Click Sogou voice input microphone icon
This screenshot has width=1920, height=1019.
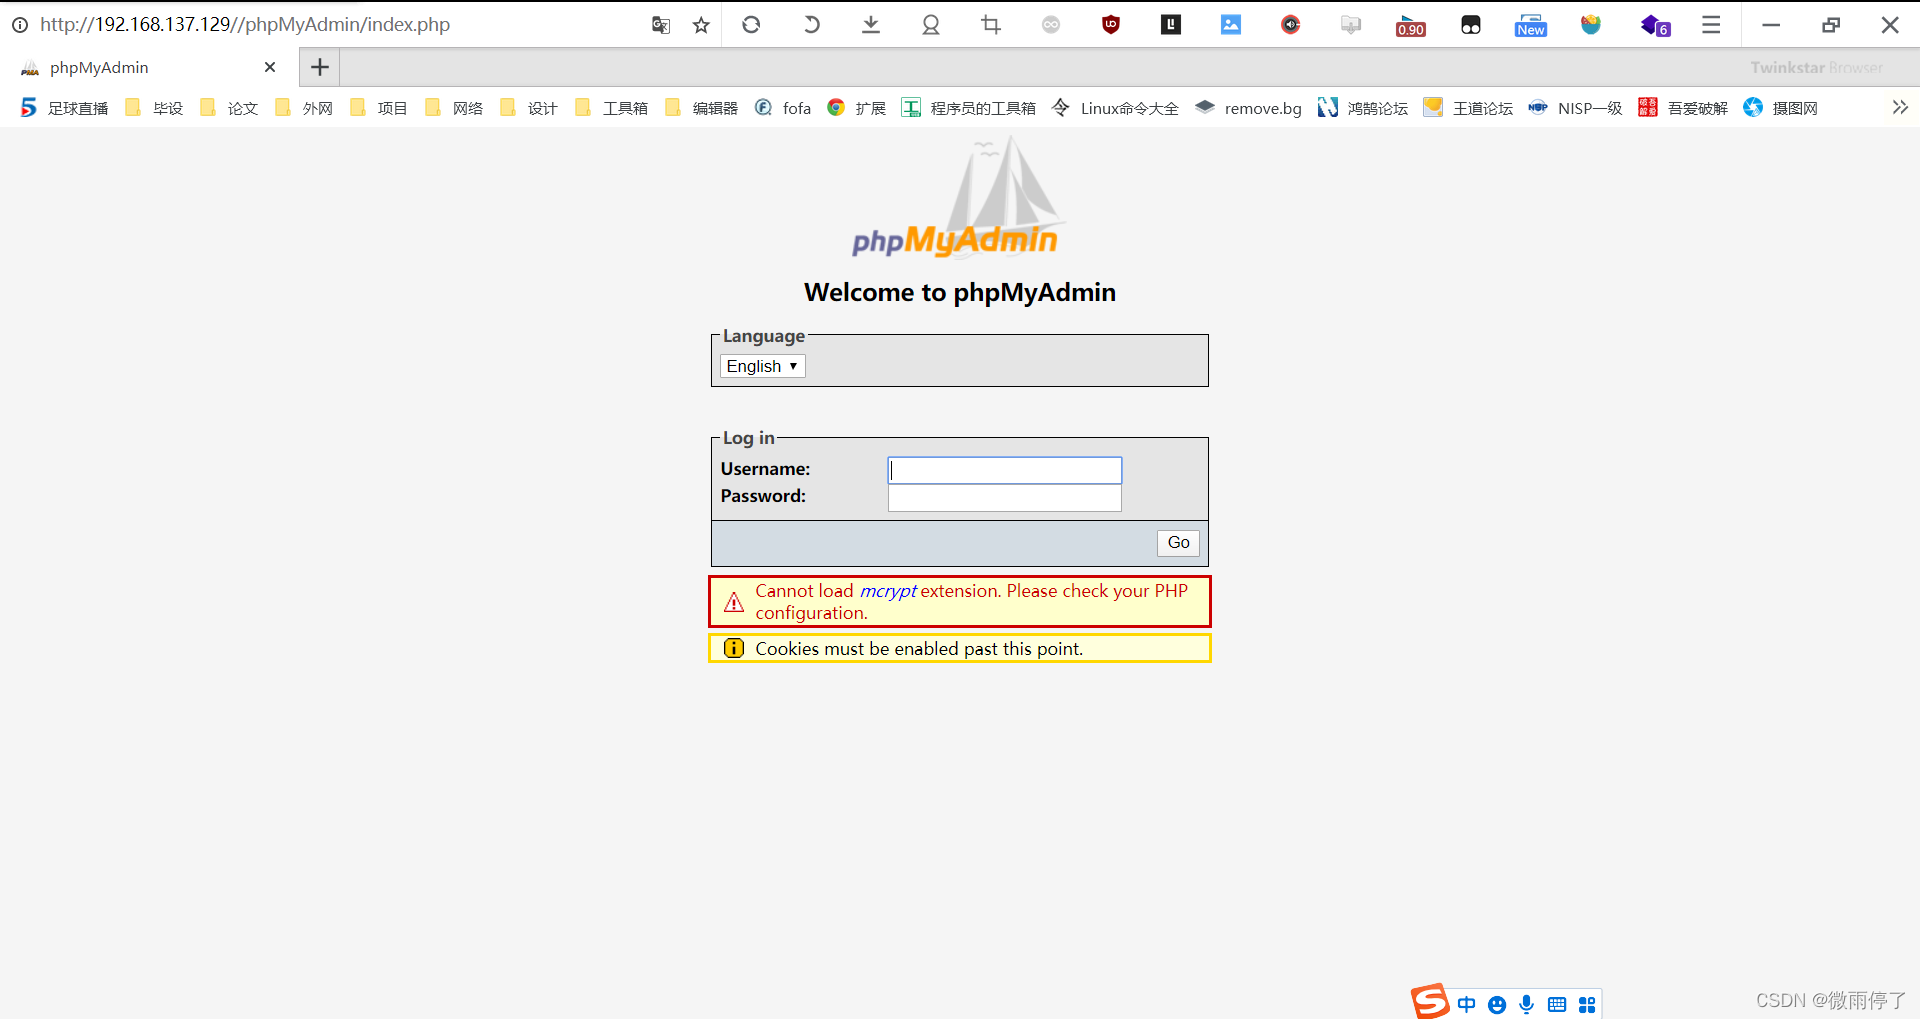pyautogui.click(x=1527, y=1005)
